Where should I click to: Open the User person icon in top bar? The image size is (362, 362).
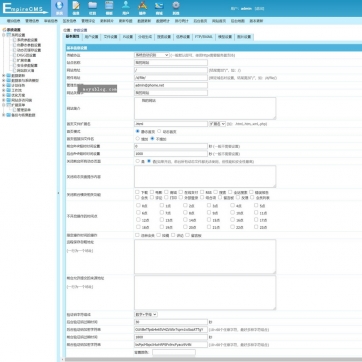click(126, 8)
